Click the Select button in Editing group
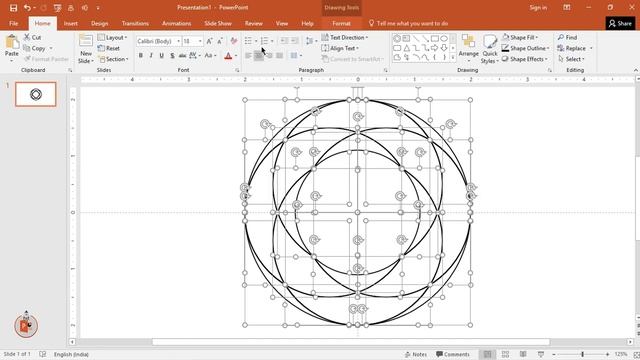Screen dimensions: 640x360 click(x=571, y=59)
